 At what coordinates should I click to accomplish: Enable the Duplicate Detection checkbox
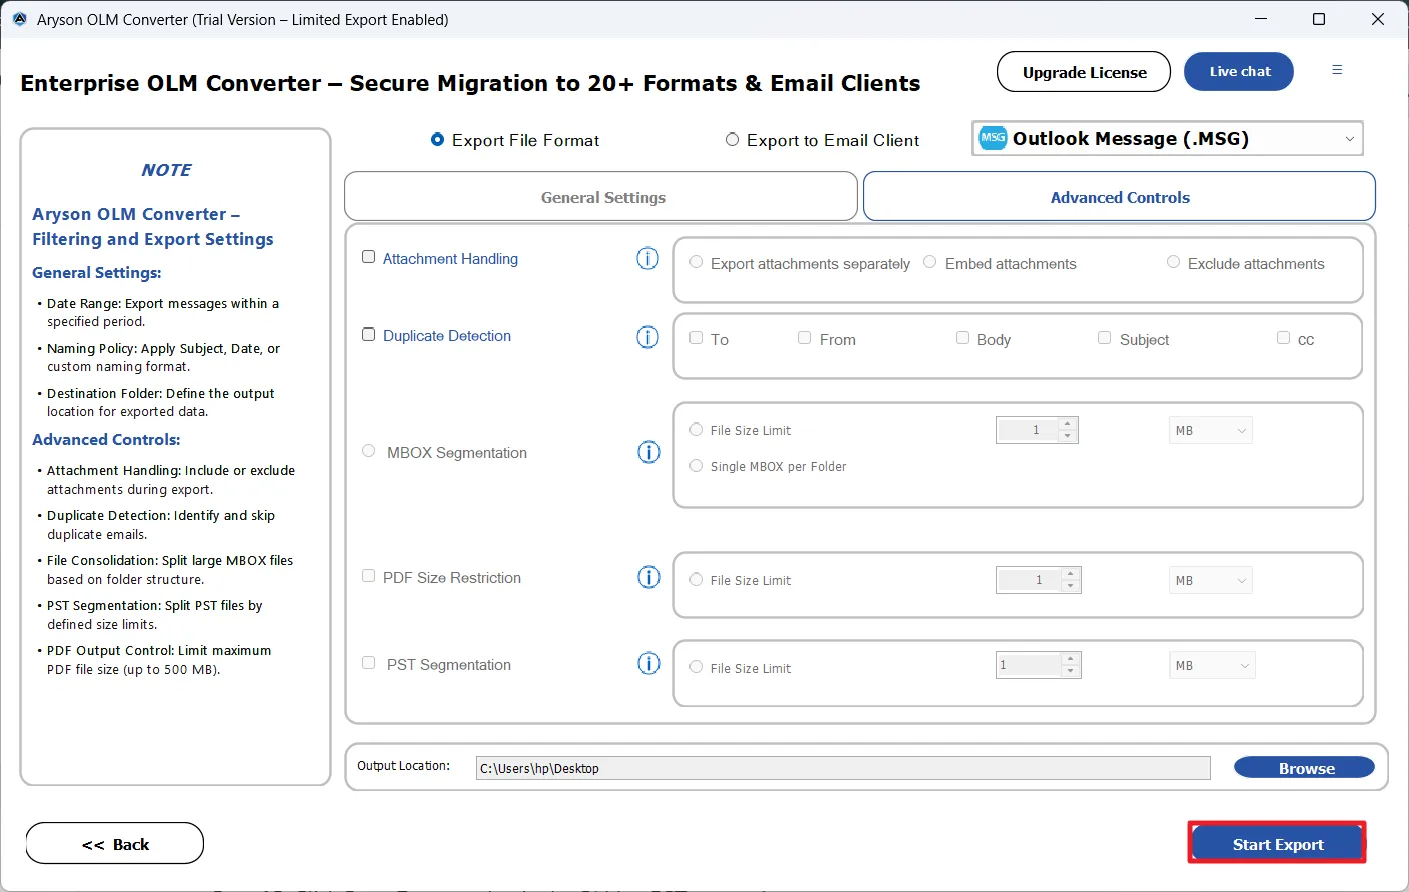point(368,335)
